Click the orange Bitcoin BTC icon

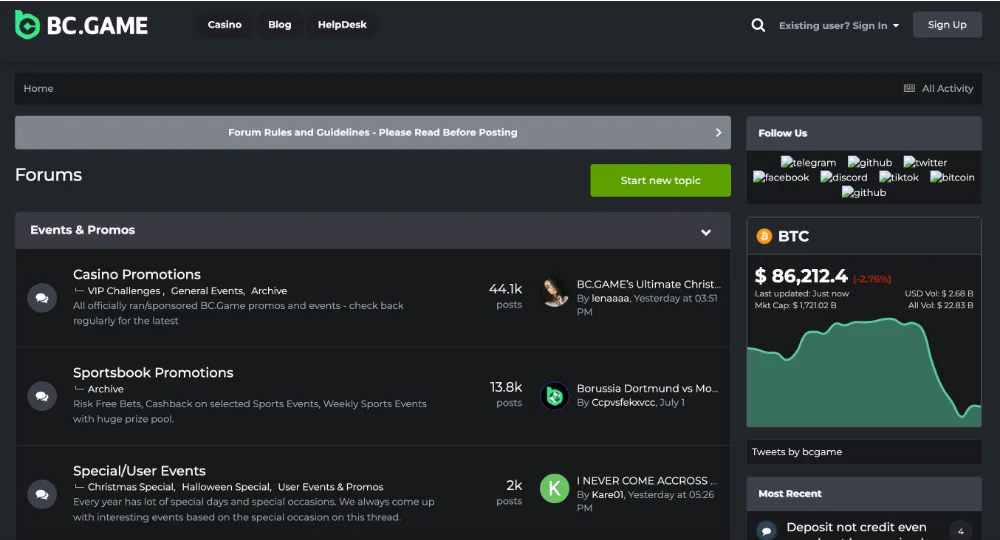click(765, 236)
